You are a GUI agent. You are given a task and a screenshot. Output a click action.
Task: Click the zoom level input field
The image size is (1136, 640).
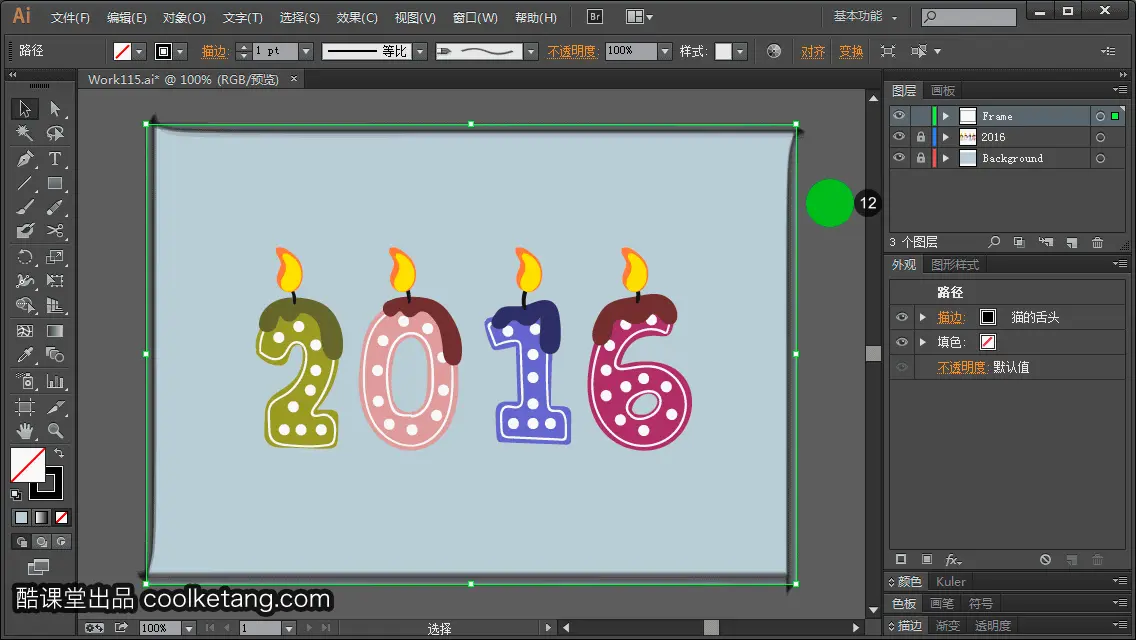(159, 628)
